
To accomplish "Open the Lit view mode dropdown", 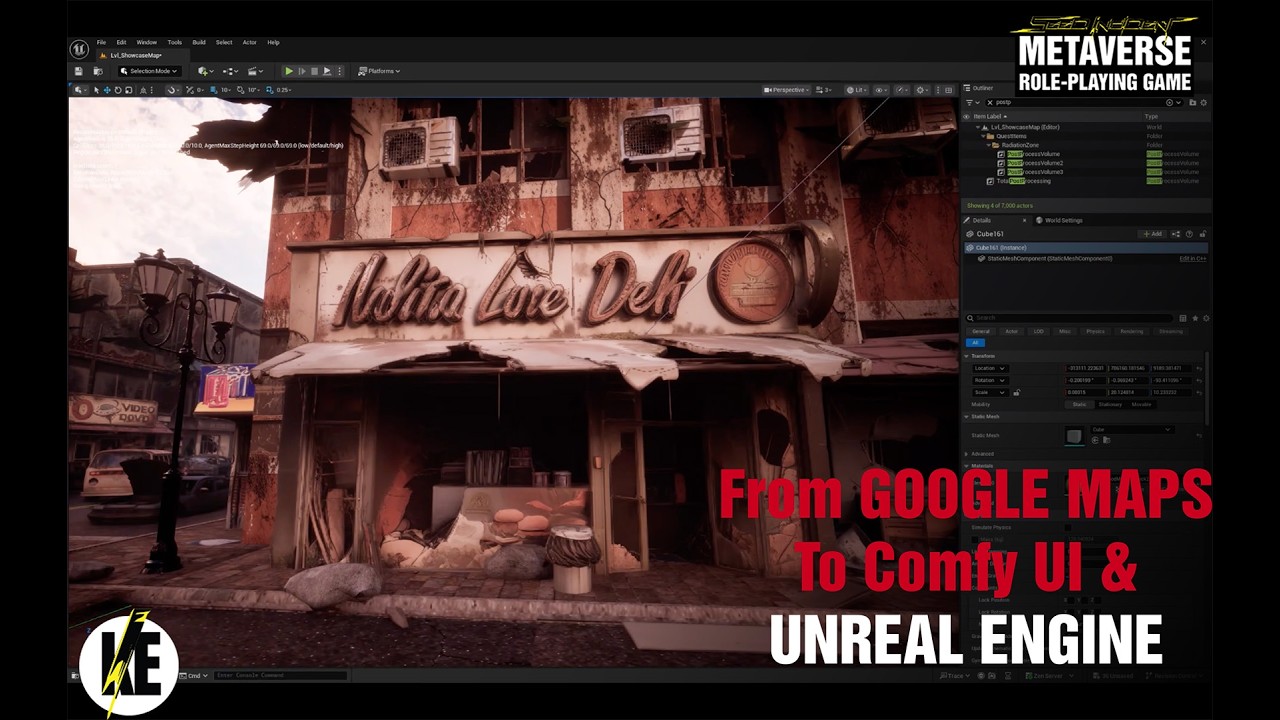I will 856,90.
